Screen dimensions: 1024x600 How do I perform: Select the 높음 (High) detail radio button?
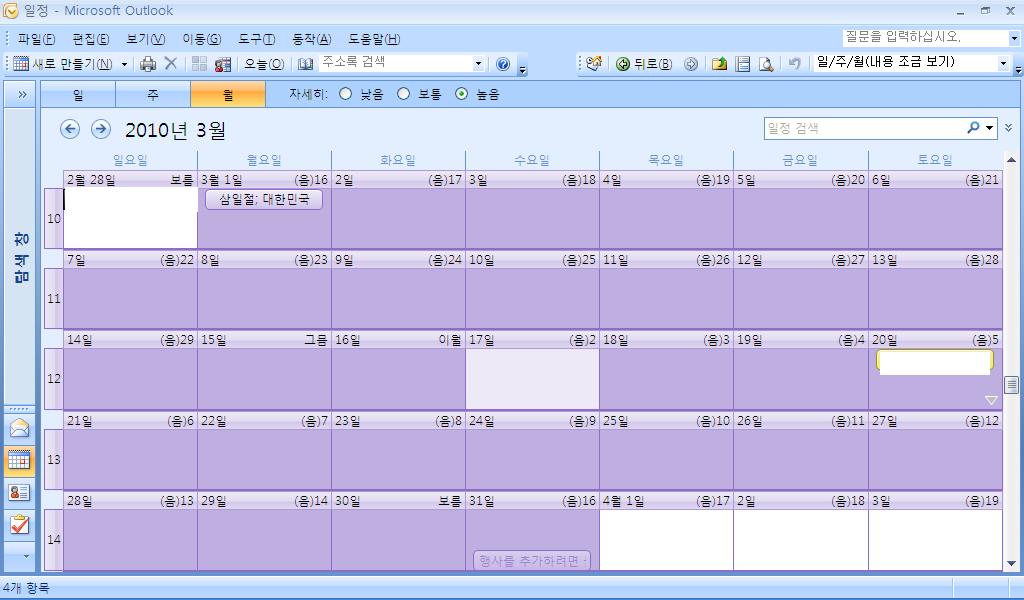coord(462,94)
